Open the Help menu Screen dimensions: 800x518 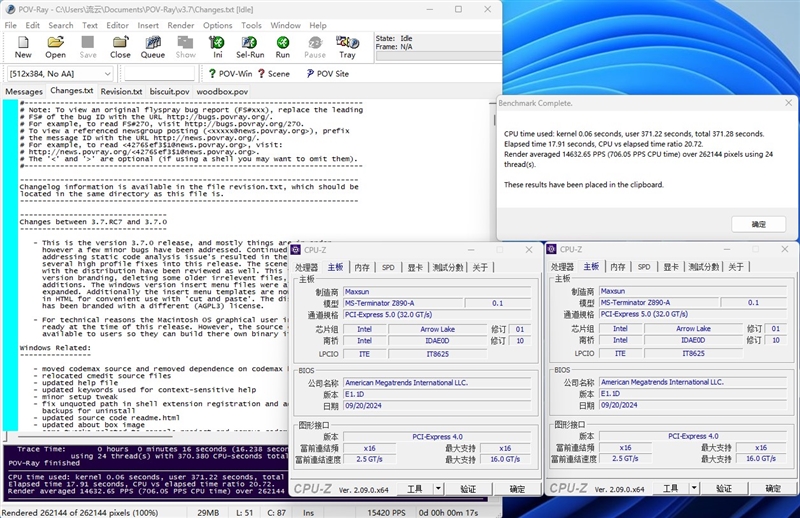tap(318, 25)
